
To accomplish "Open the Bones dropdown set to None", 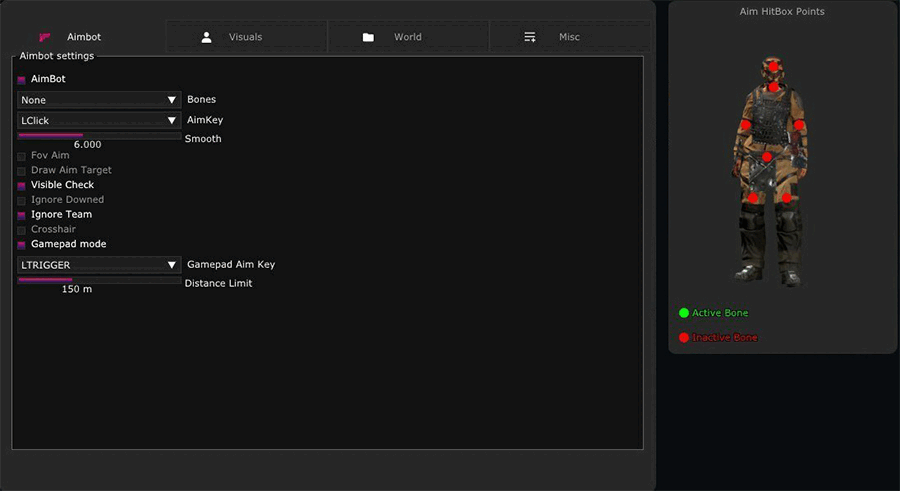I will pyautogui.click(x=98, y=100).
